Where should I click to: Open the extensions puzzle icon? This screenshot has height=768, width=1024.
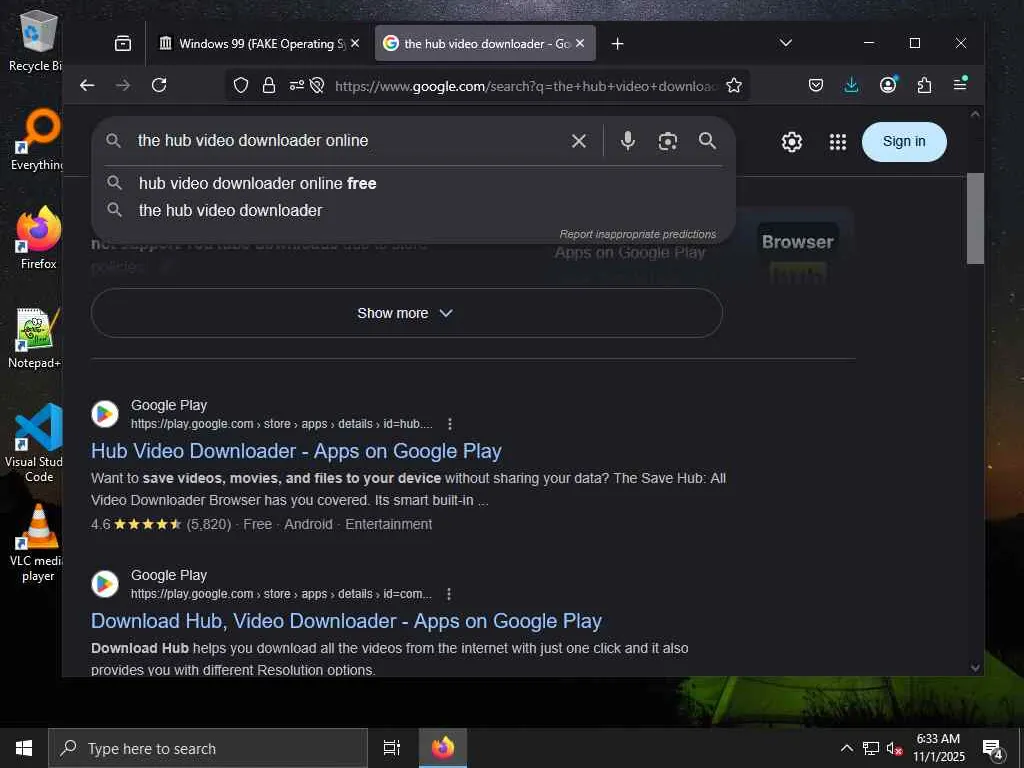pyautogui.click(x=924, y=86)
